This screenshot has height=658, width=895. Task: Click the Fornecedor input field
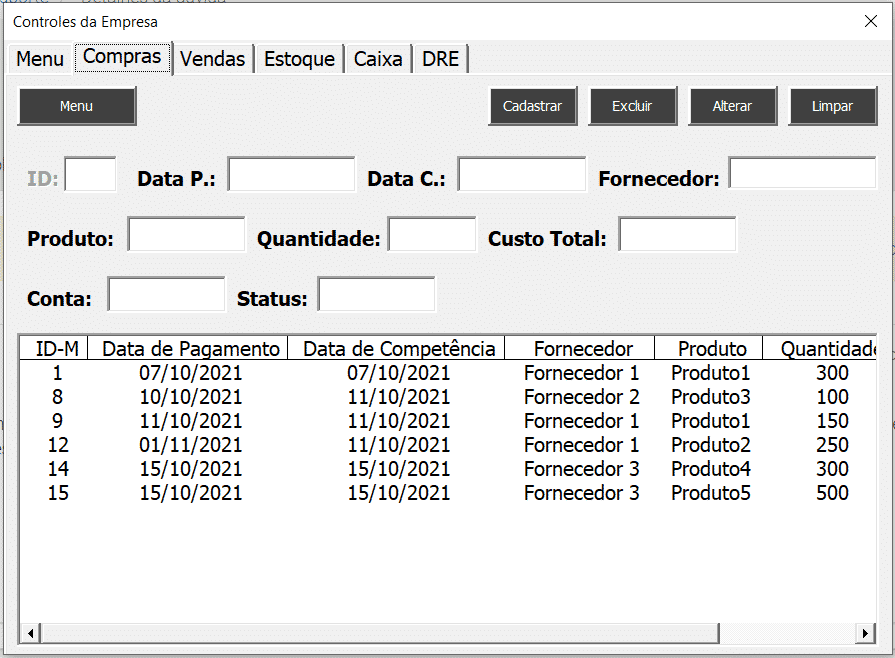(x=803, y=173)
